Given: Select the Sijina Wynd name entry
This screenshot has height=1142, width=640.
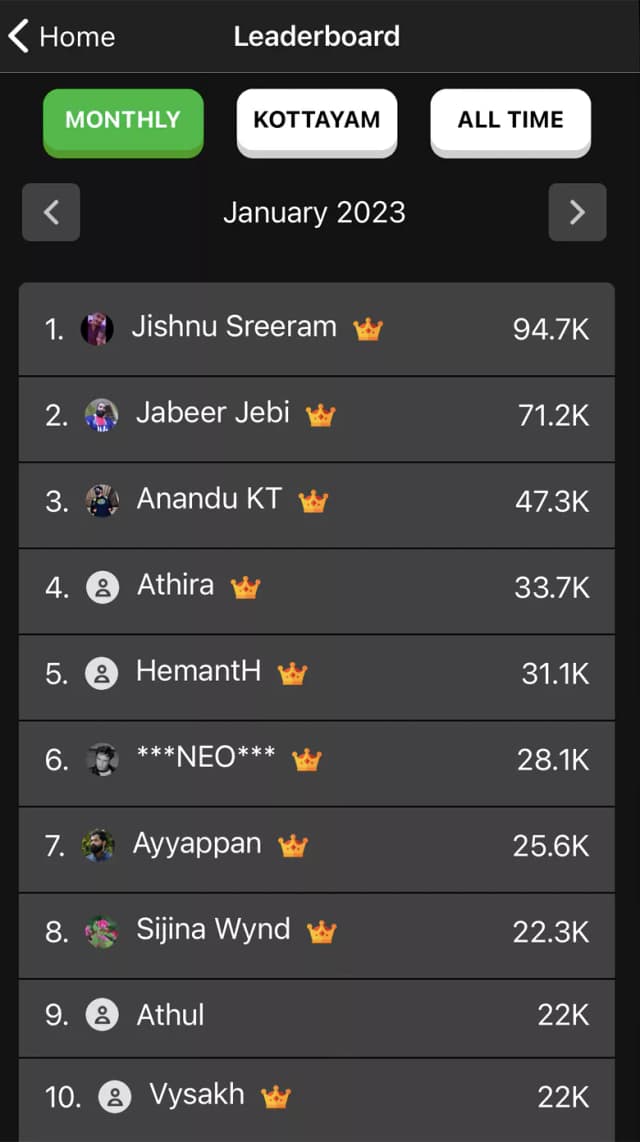Looking at the screenshot, I should [x=213, y=930].
